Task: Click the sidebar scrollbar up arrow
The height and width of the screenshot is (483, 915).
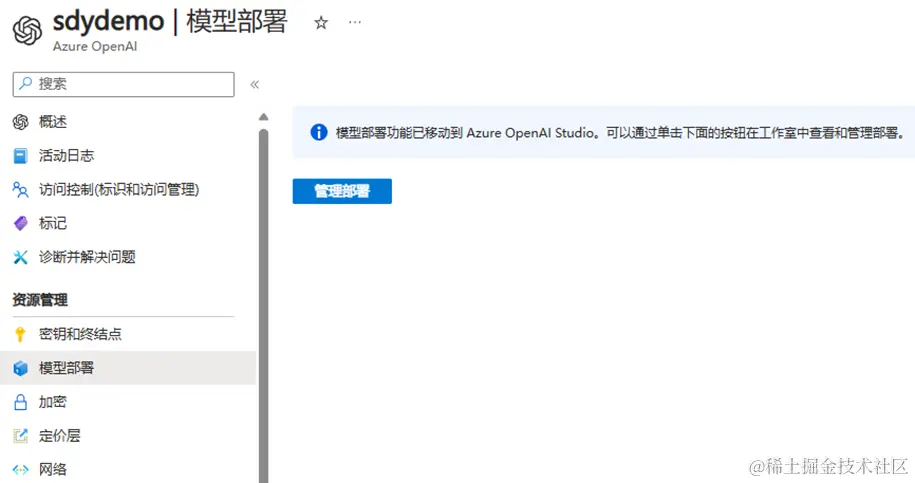Action: 264,117
